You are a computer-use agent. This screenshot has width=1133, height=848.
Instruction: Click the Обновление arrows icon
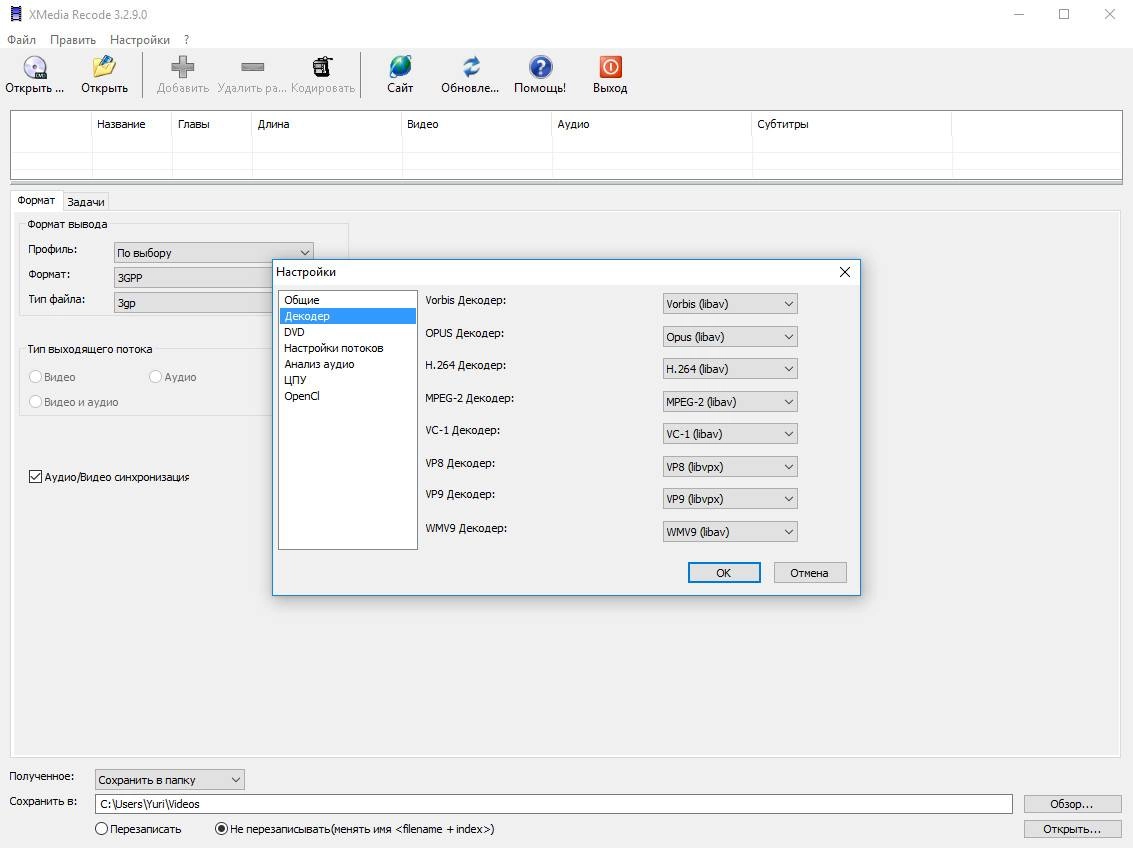coord(470,67)
